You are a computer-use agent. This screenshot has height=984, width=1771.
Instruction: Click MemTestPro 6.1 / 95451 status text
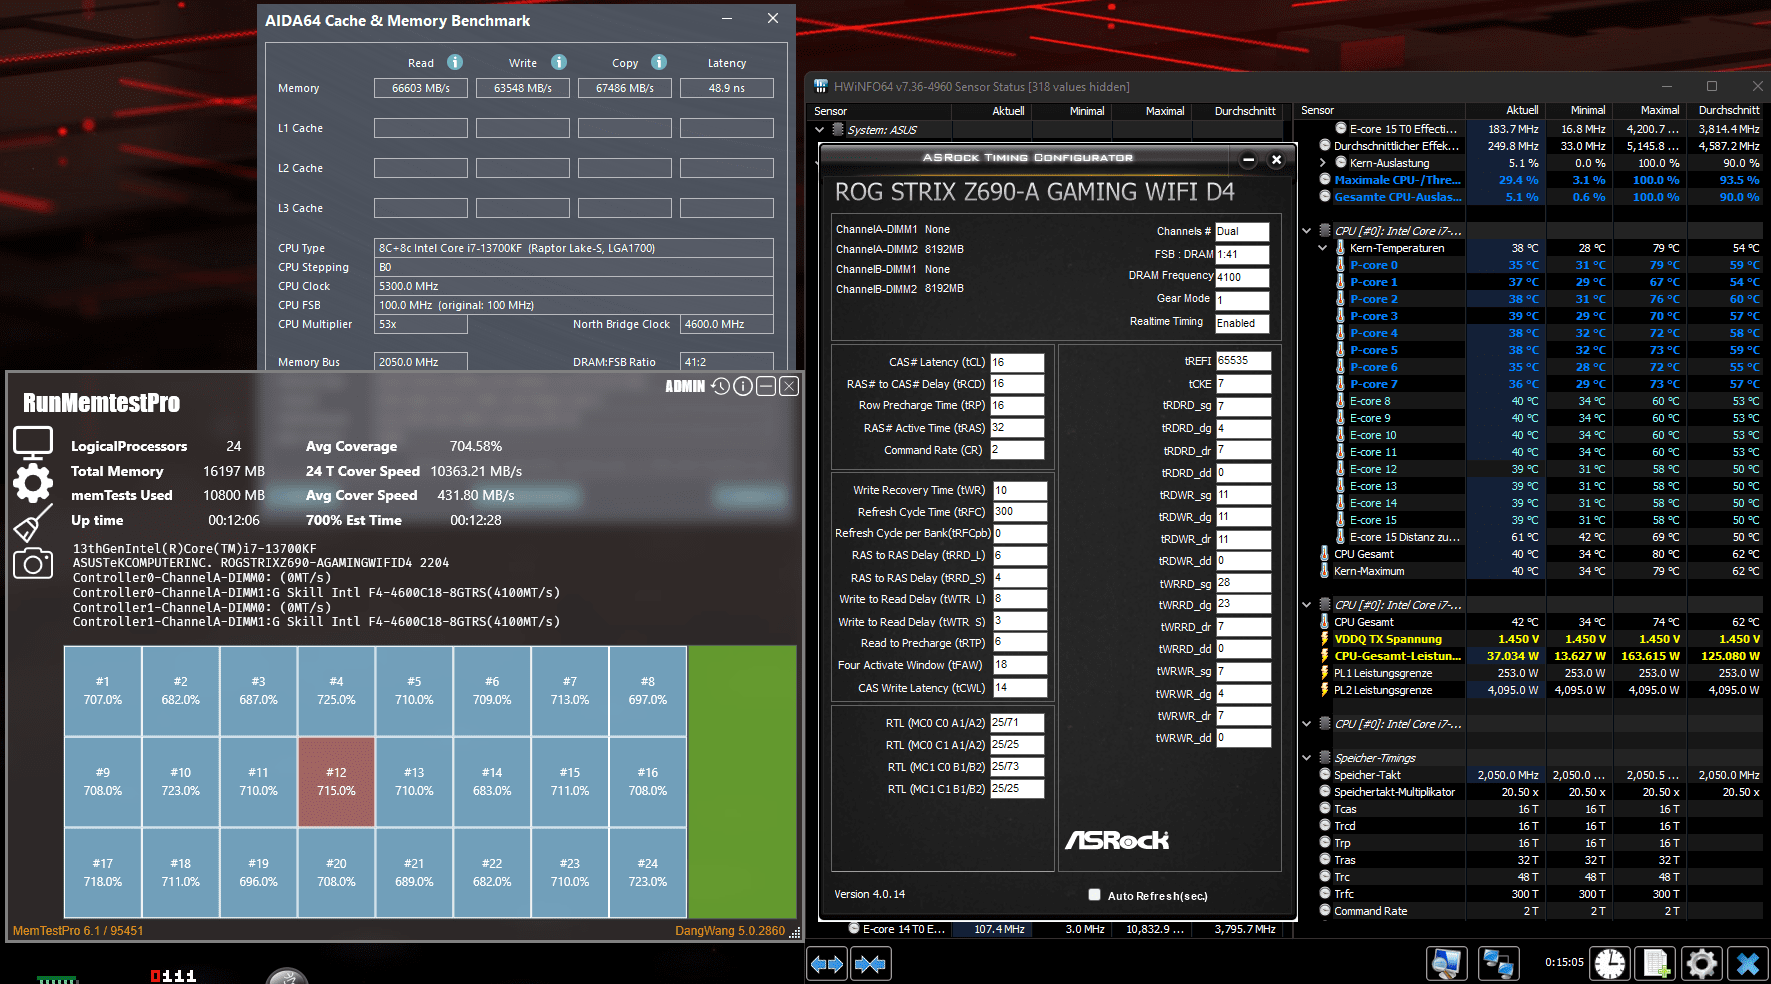click(x=78, y=931)
